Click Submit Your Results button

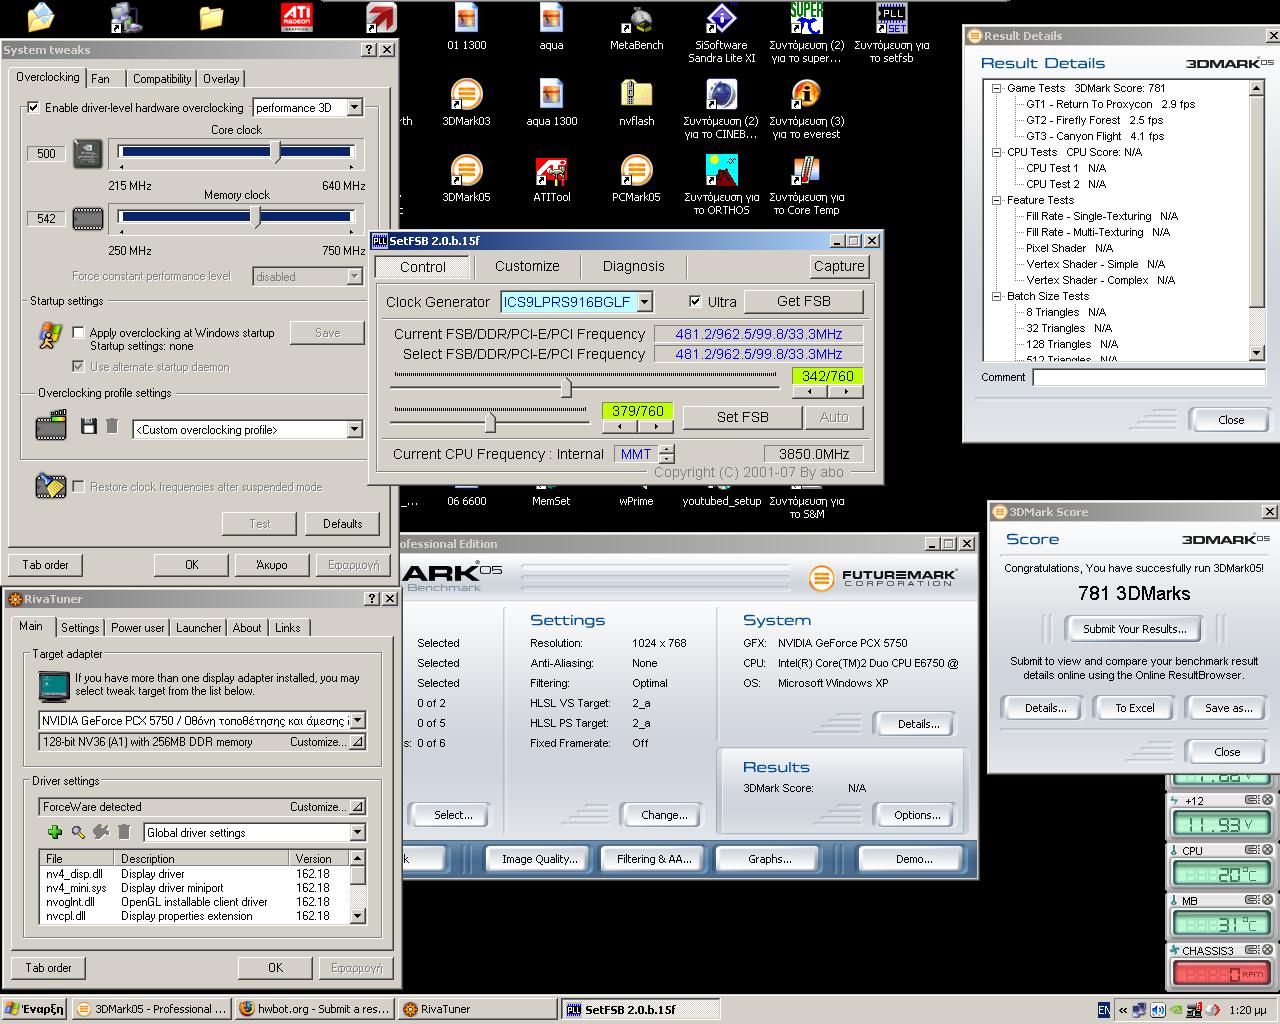[1134, 629]
